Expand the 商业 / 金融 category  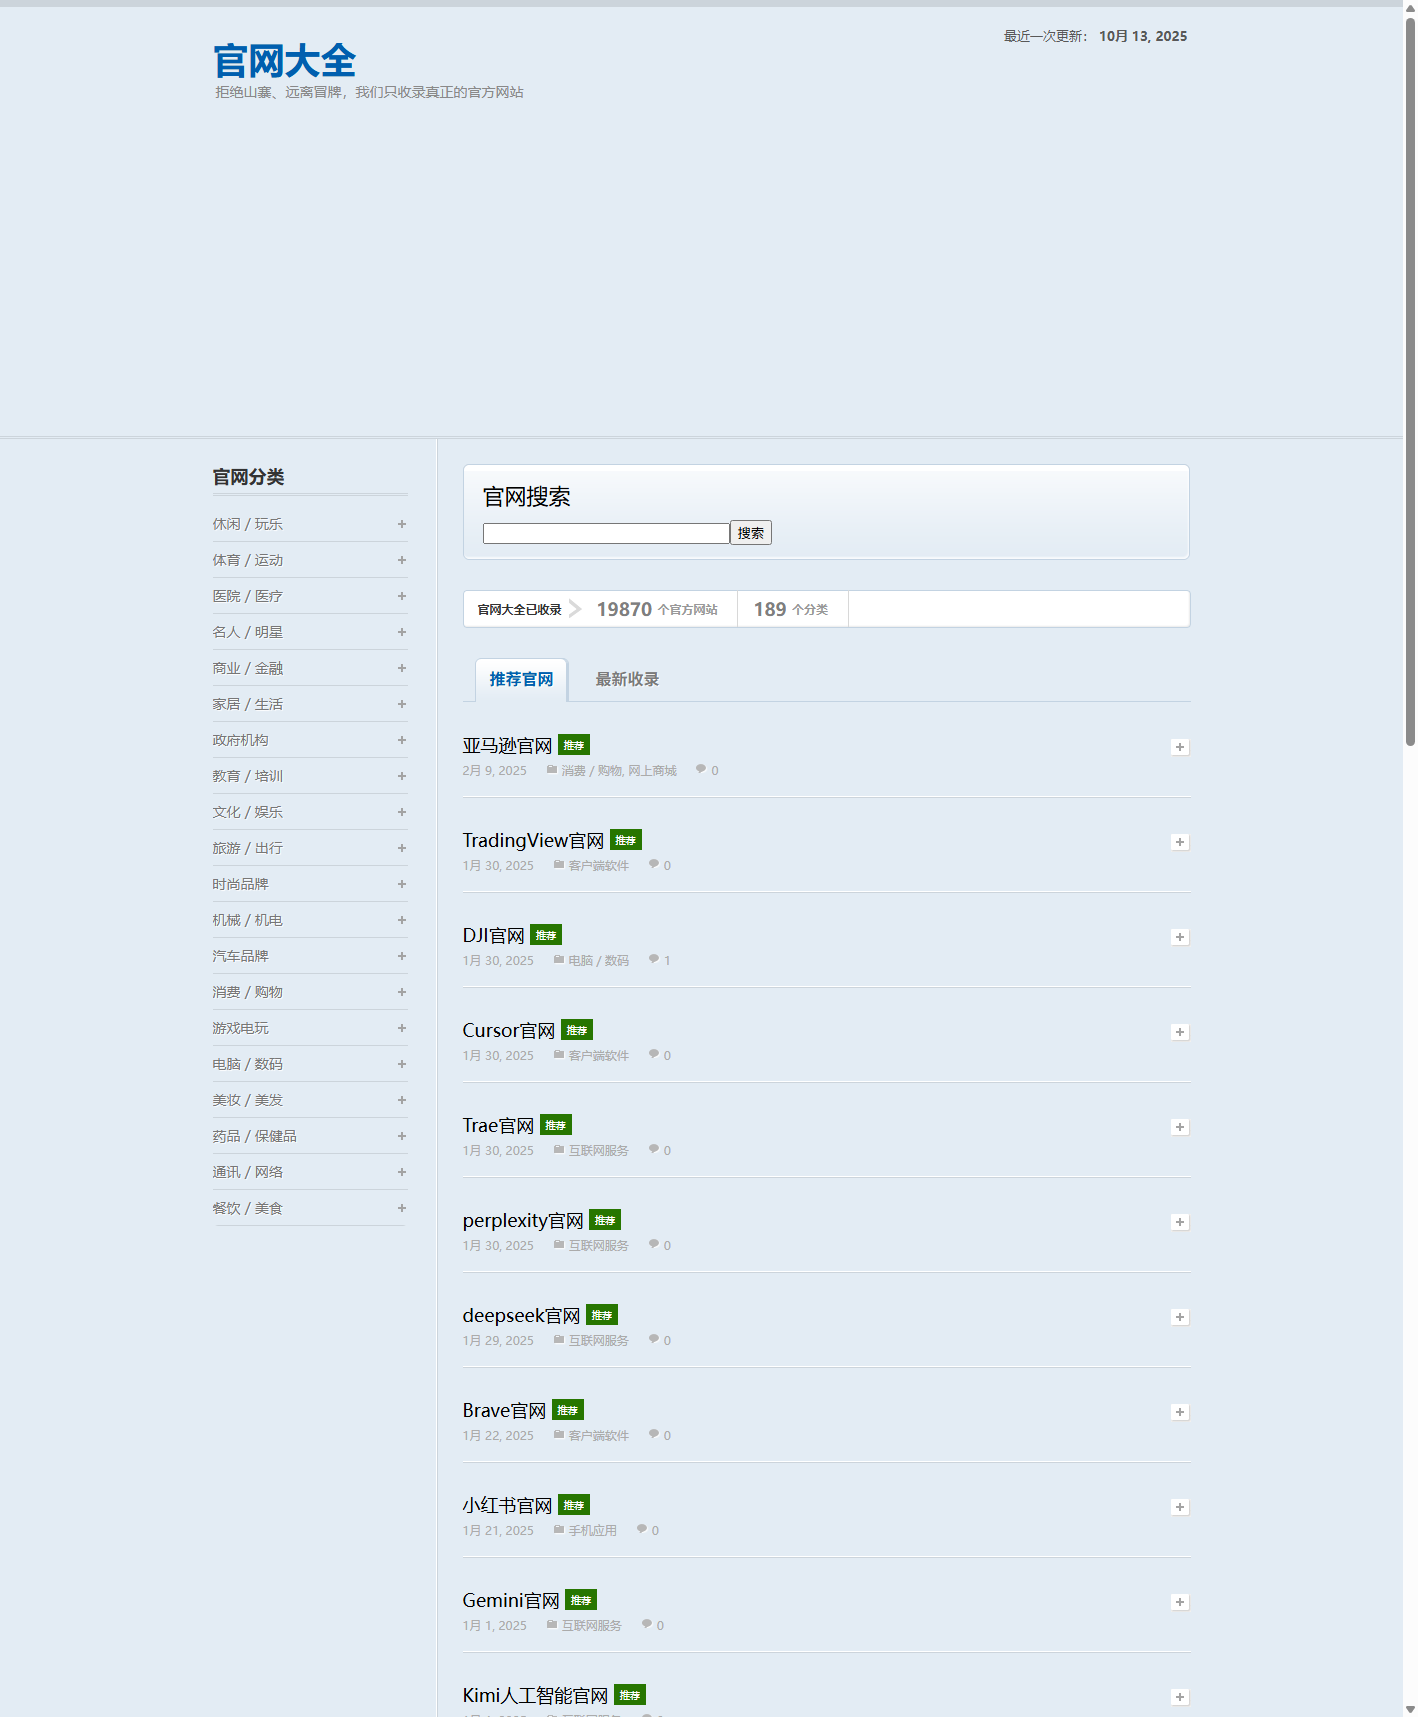[402, 668]
